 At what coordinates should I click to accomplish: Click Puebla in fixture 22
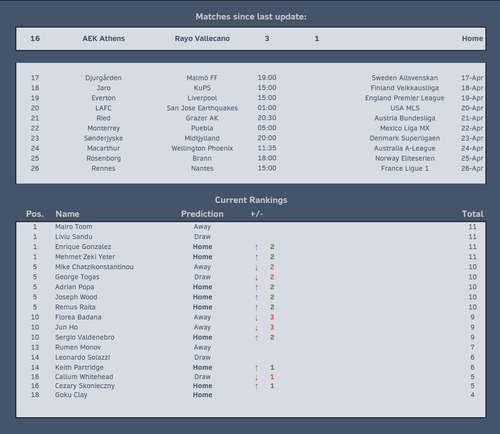tap(202, 128)
